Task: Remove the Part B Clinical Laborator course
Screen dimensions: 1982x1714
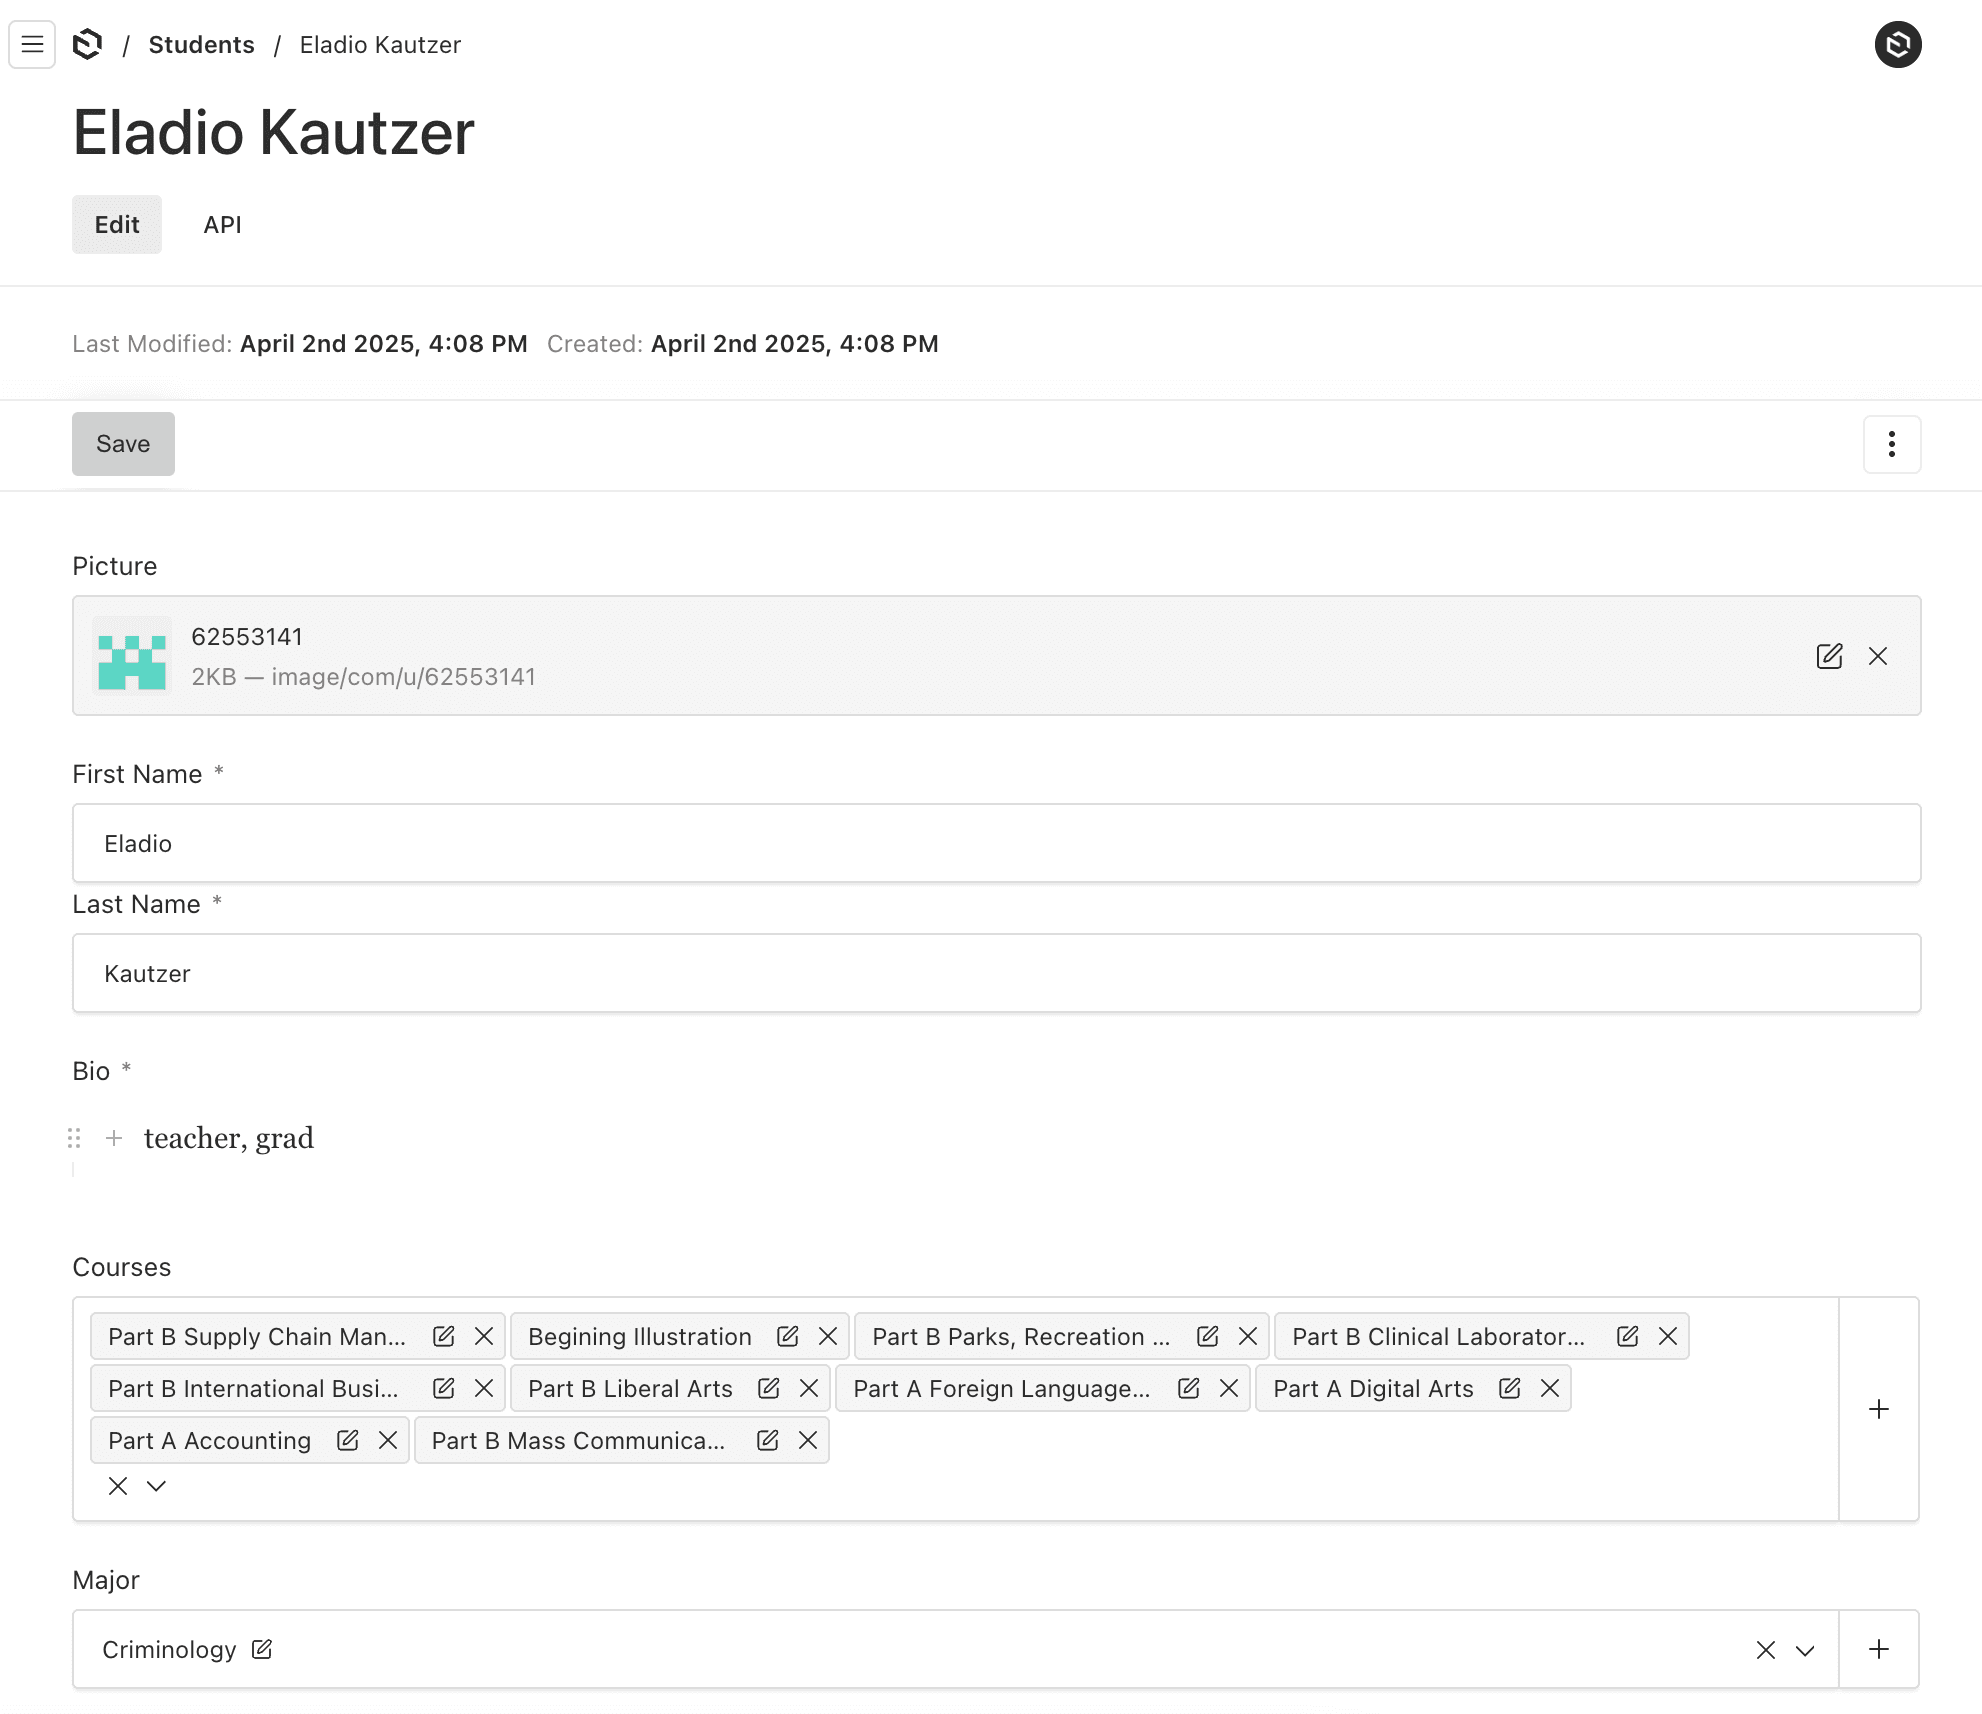Action: [1668, 1336]
